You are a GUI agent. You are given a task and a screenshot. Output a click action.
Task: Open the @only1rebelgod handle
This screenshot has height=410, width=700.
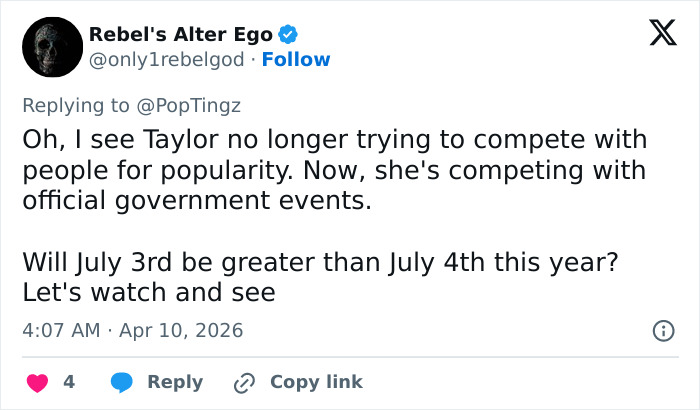click(165, 60)
